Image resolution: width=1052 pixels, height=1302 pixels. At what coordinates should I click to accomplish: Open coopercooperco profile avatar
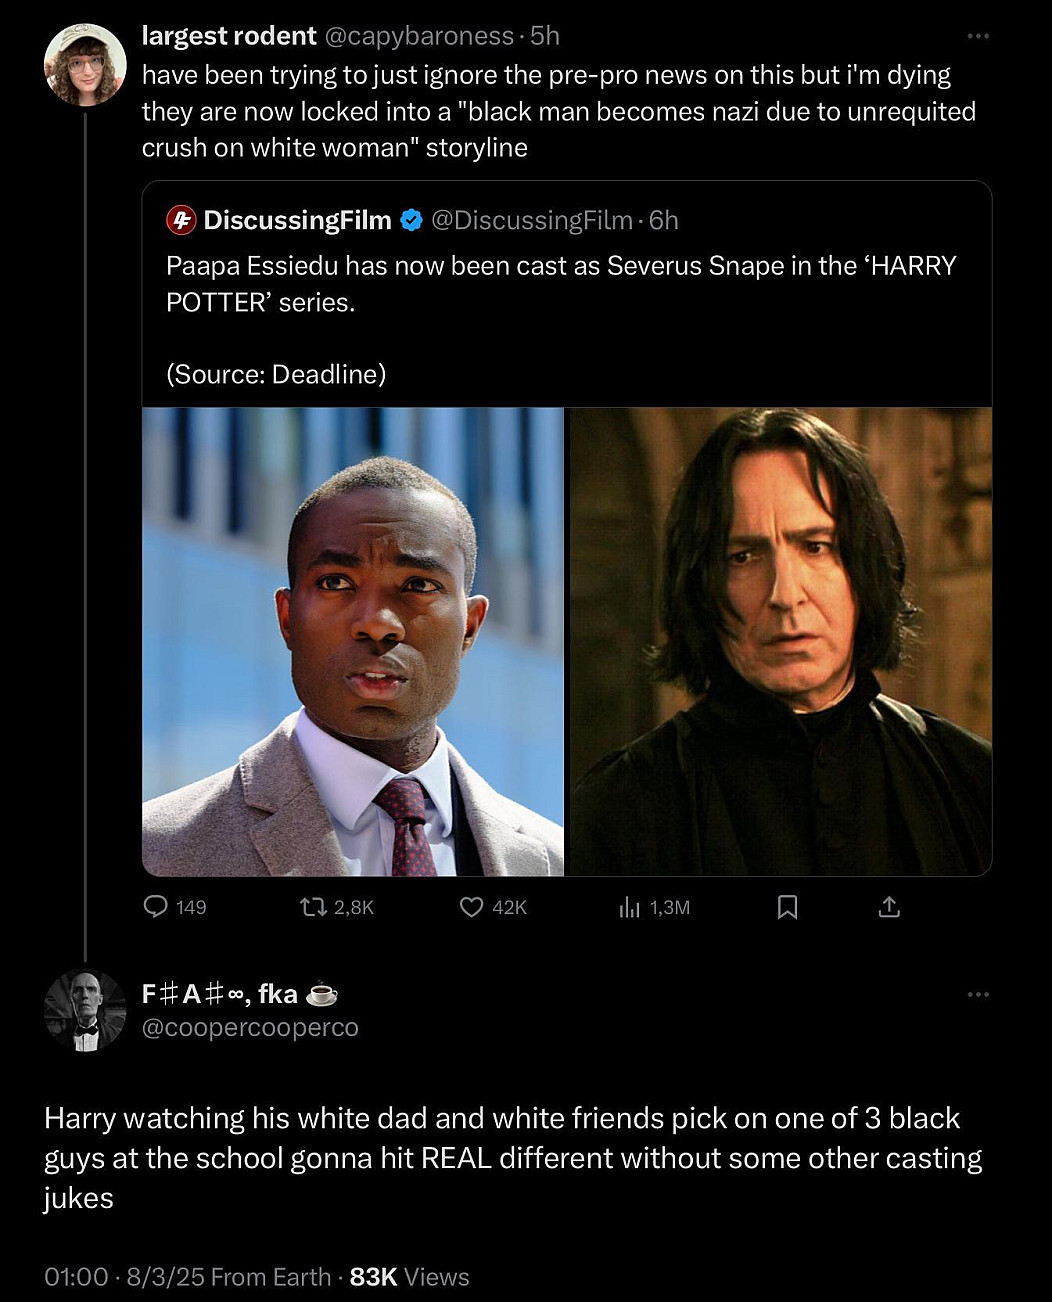[x=85, y=1011]
